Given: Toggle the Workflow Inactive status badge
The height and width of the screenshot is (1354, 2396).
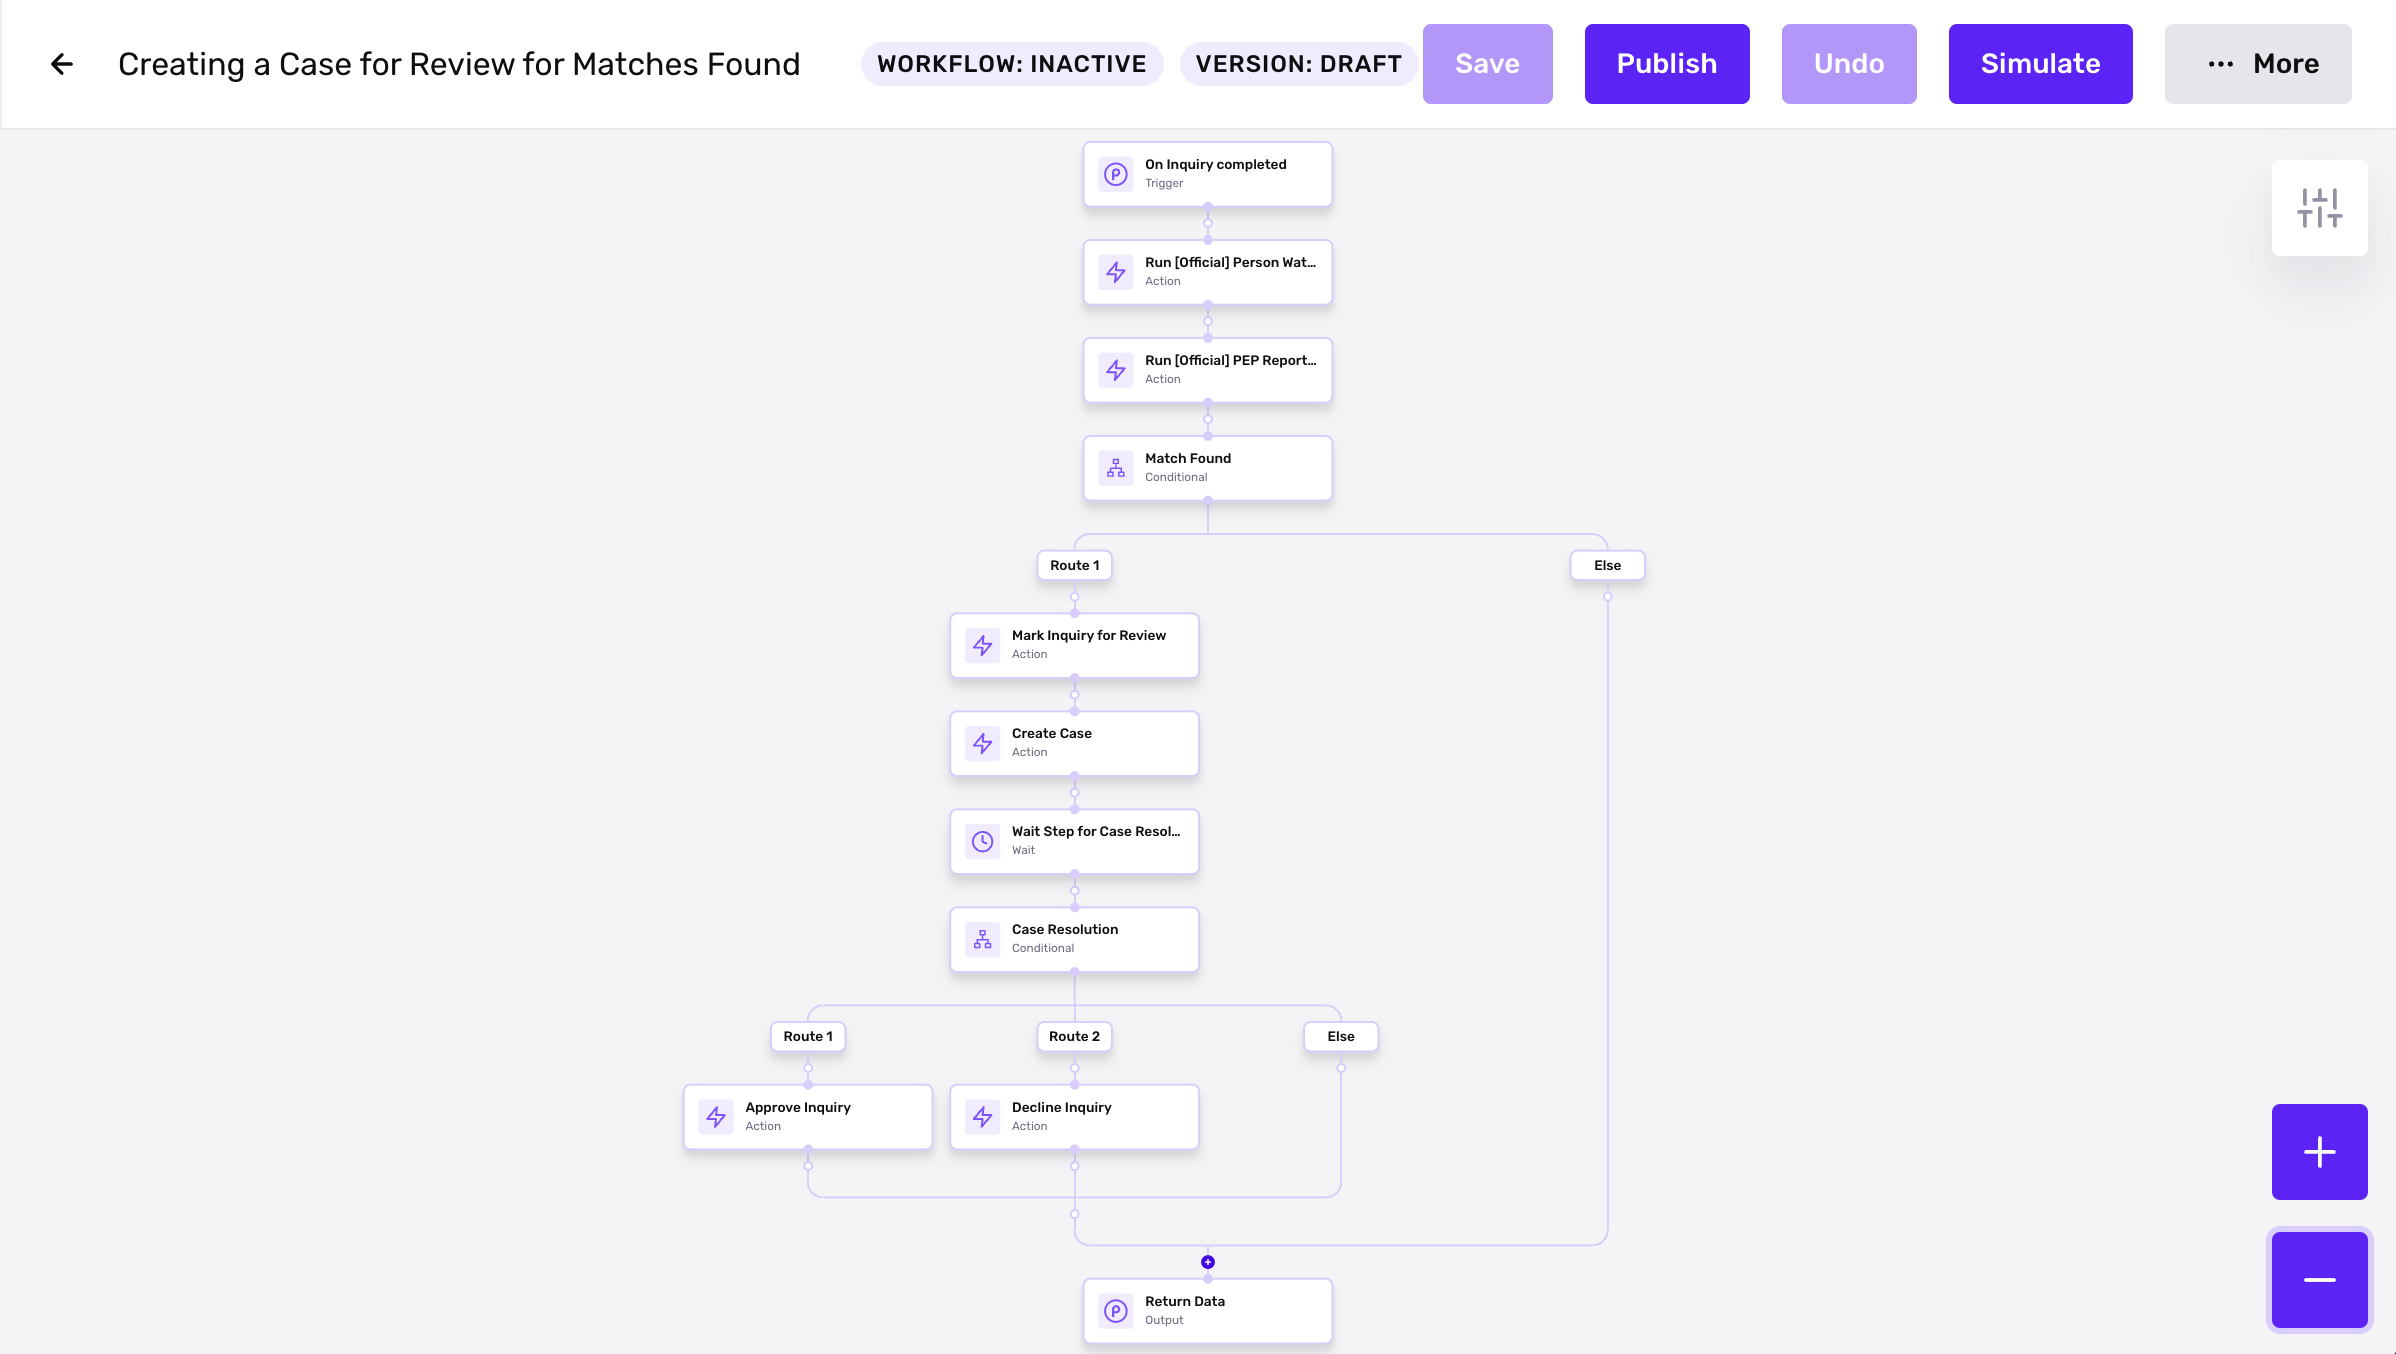Looking at the screenshot, I should pos(1010,64).
